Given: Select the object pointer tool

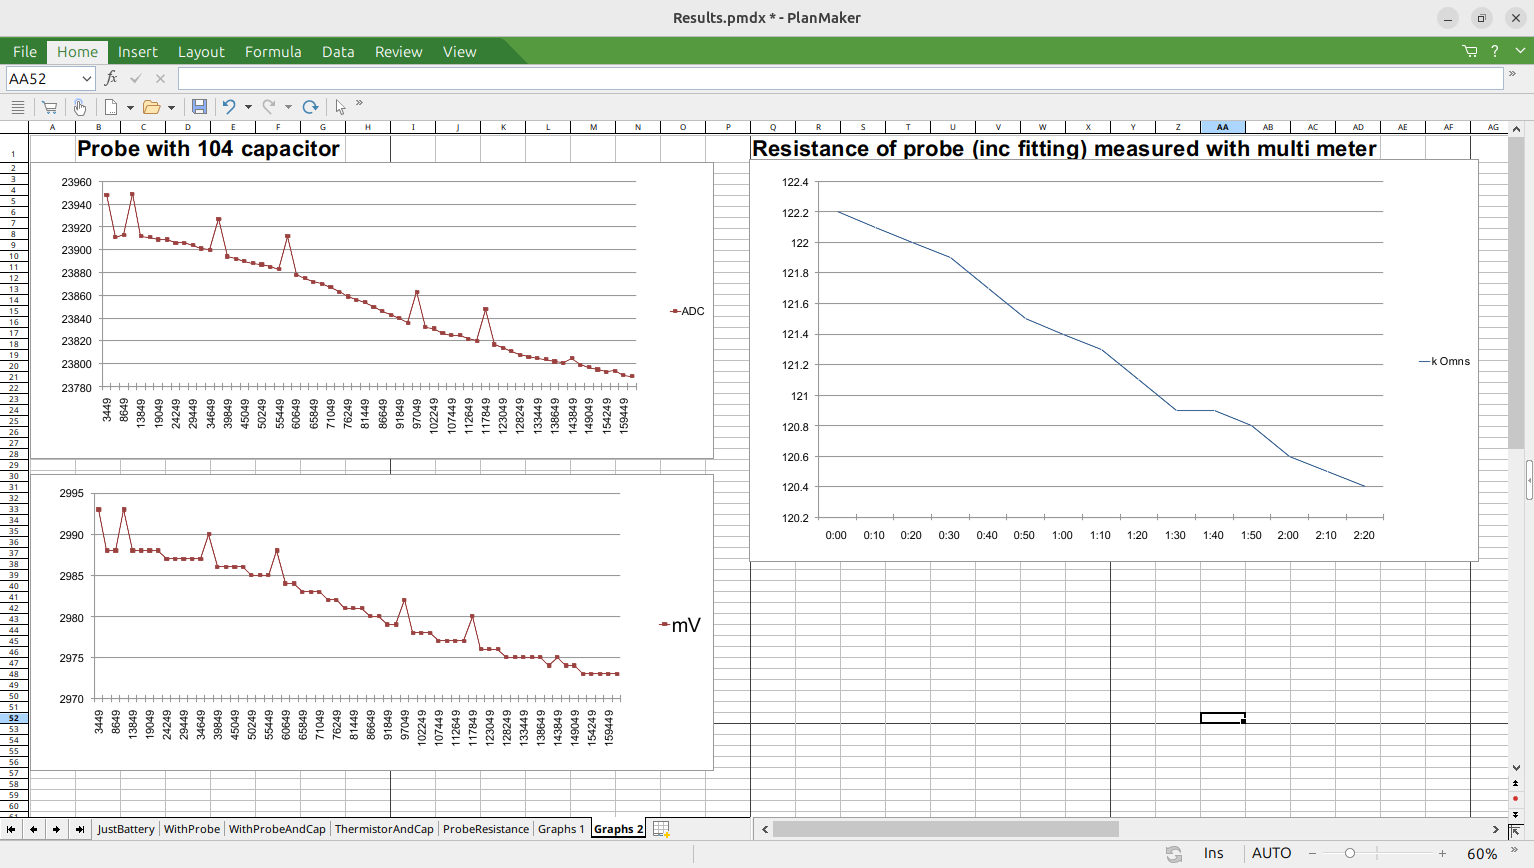Looking at the screenshot, I should click(x=341, y=107).
